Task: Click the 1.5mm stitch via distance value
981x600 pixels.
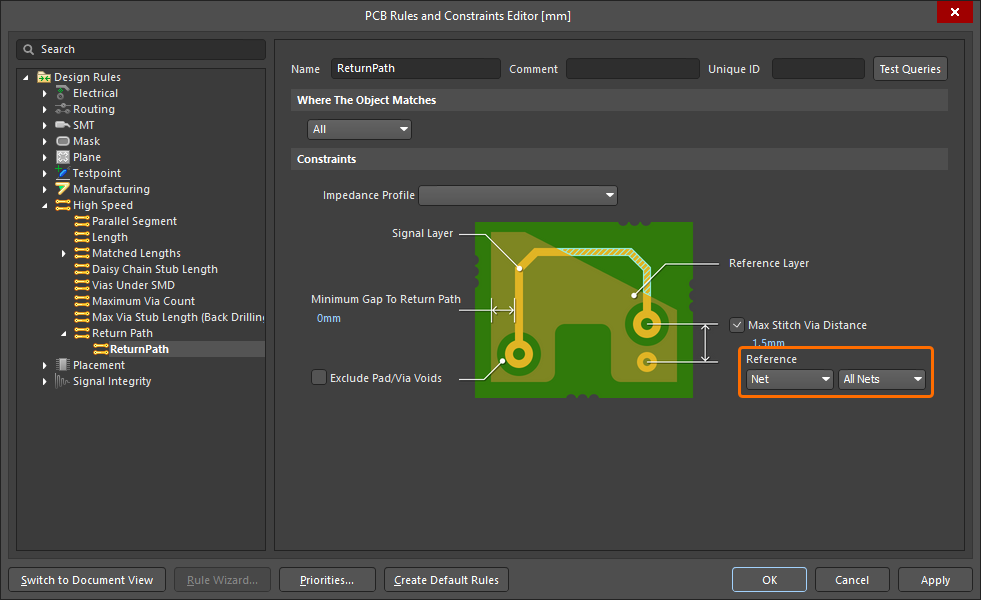Action: coord(768,343)
